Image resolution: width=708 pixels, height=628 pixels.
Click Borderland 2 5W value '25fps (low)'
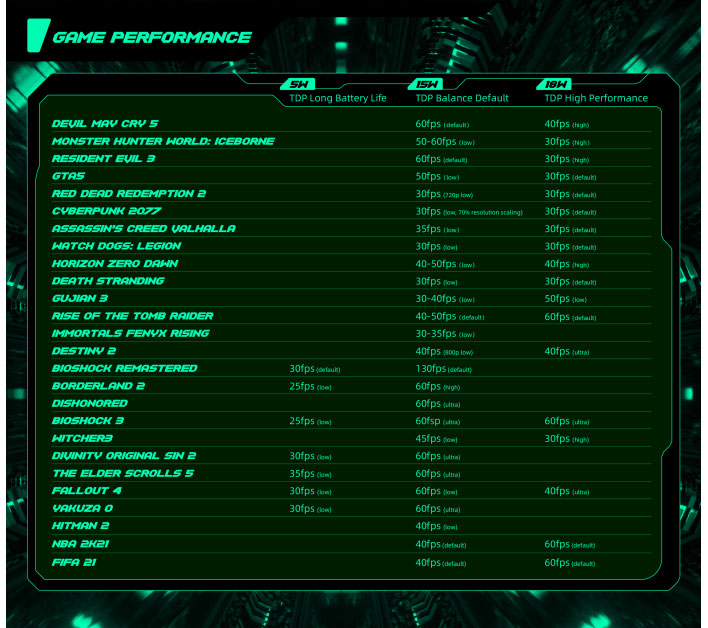coord(310,386)
